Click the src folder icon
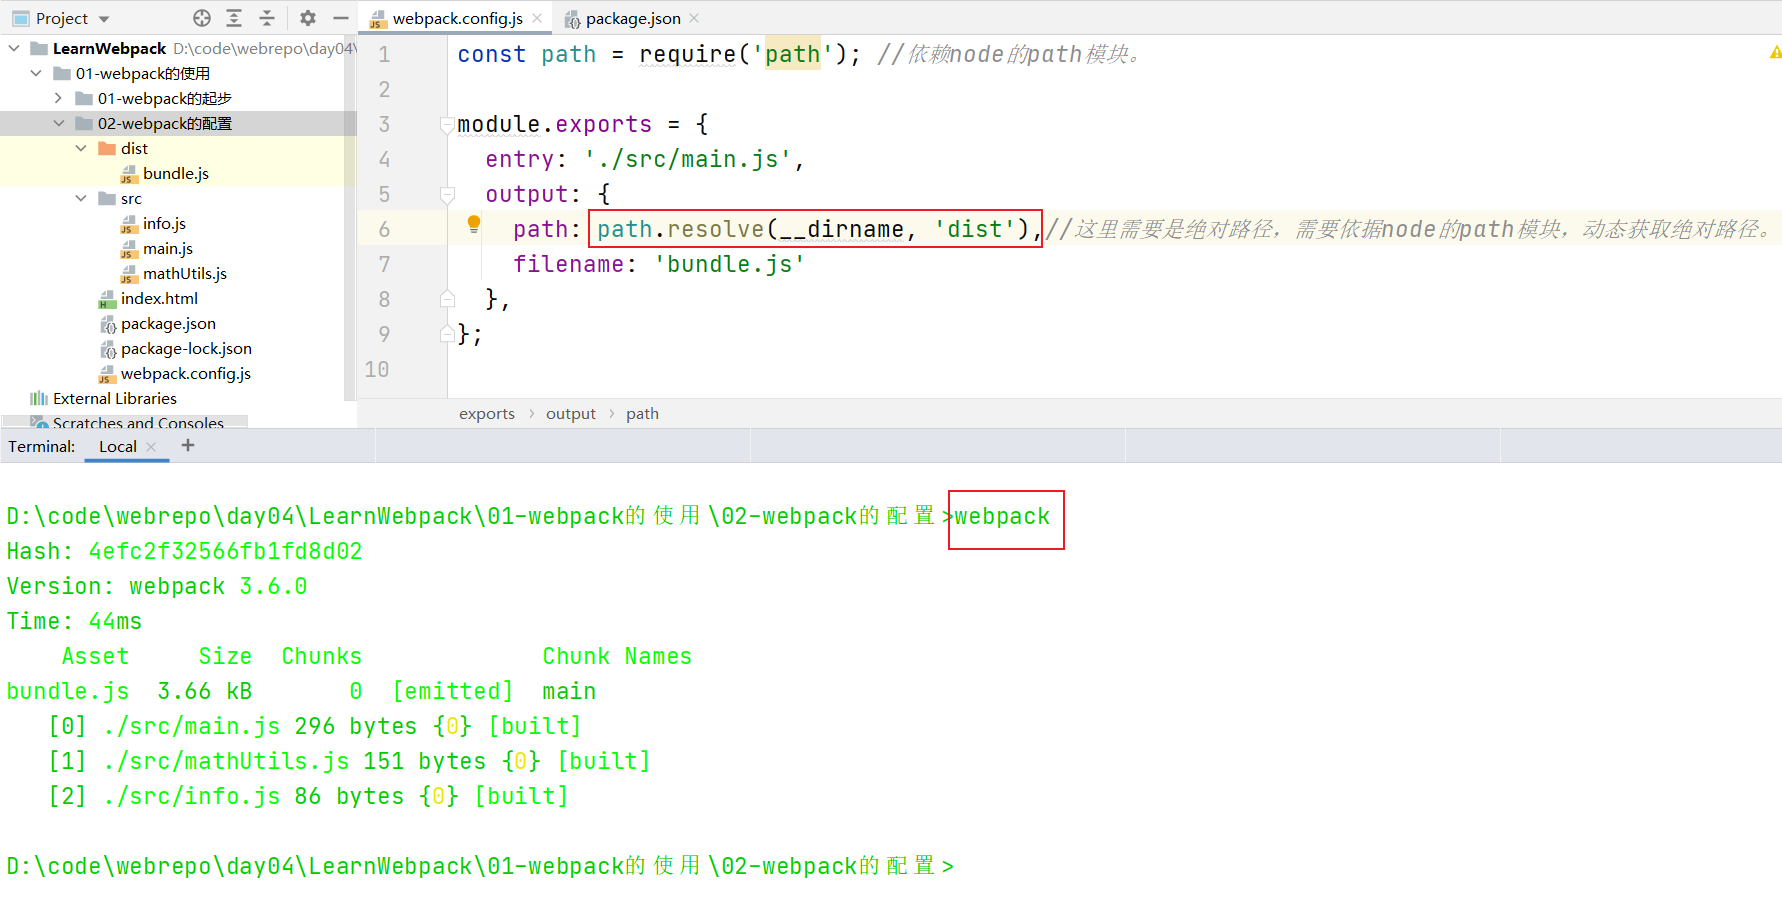This screenshot has width=1782, height=899. [x=107, y=198]
